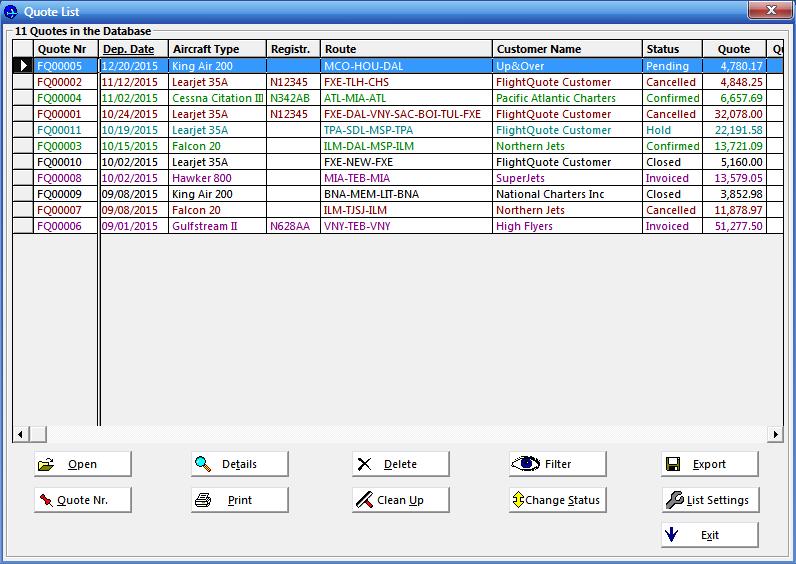Click the folder icon on the Open button
This screenshot has height=564, width=796.
pyautogui.click(x=46, y=464)
